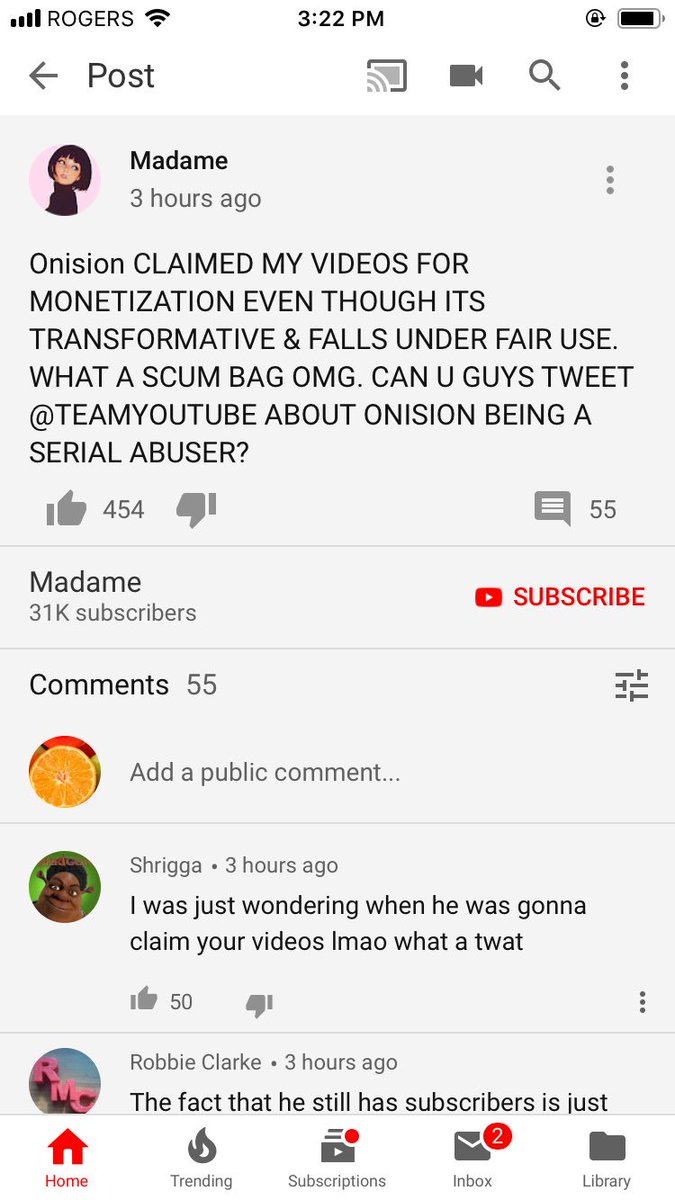Open Madame's profile avatar
This screenshot has width=675, height=1200.
click(x=65, y=180)
